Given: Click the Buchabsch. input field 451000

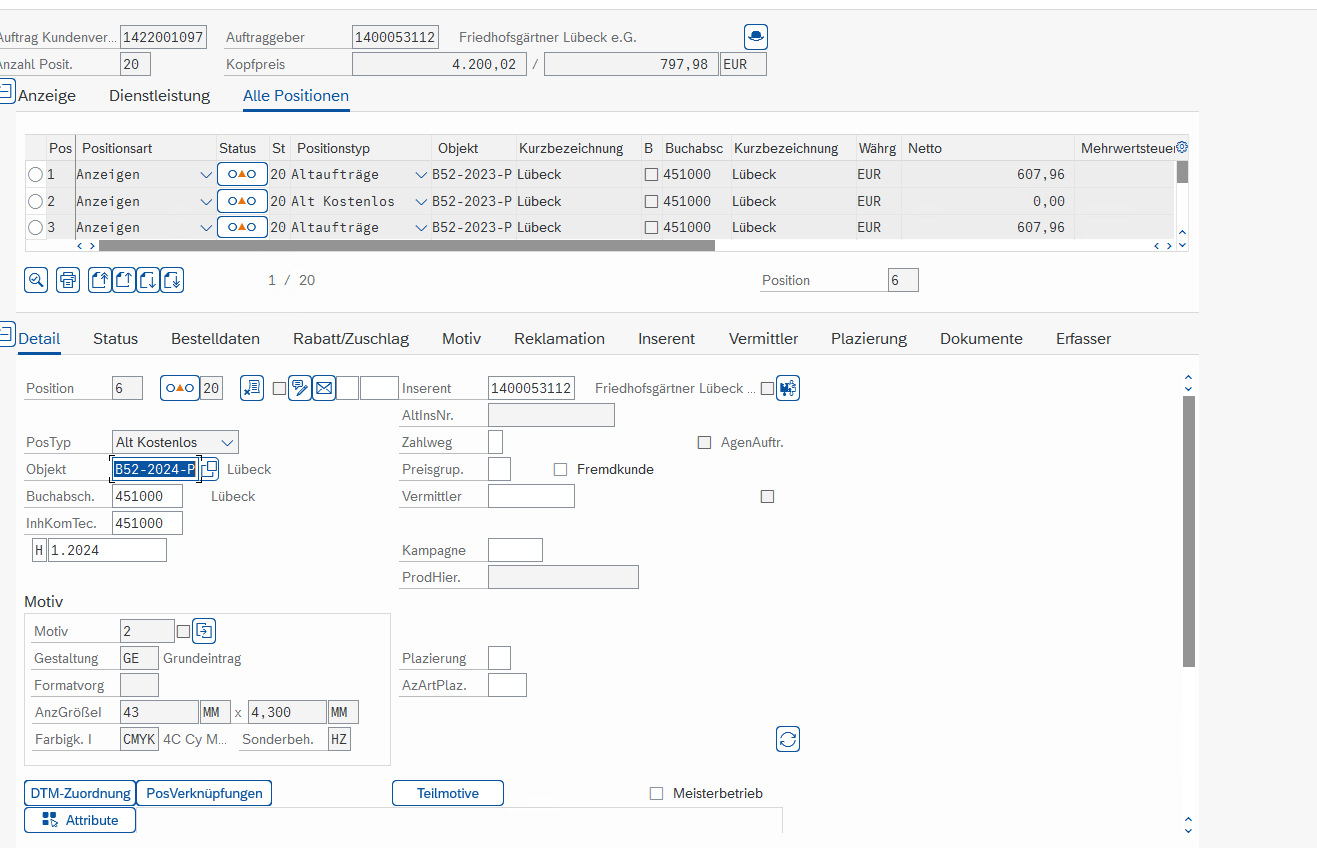Looking at the screenshot, I should 147,496.
